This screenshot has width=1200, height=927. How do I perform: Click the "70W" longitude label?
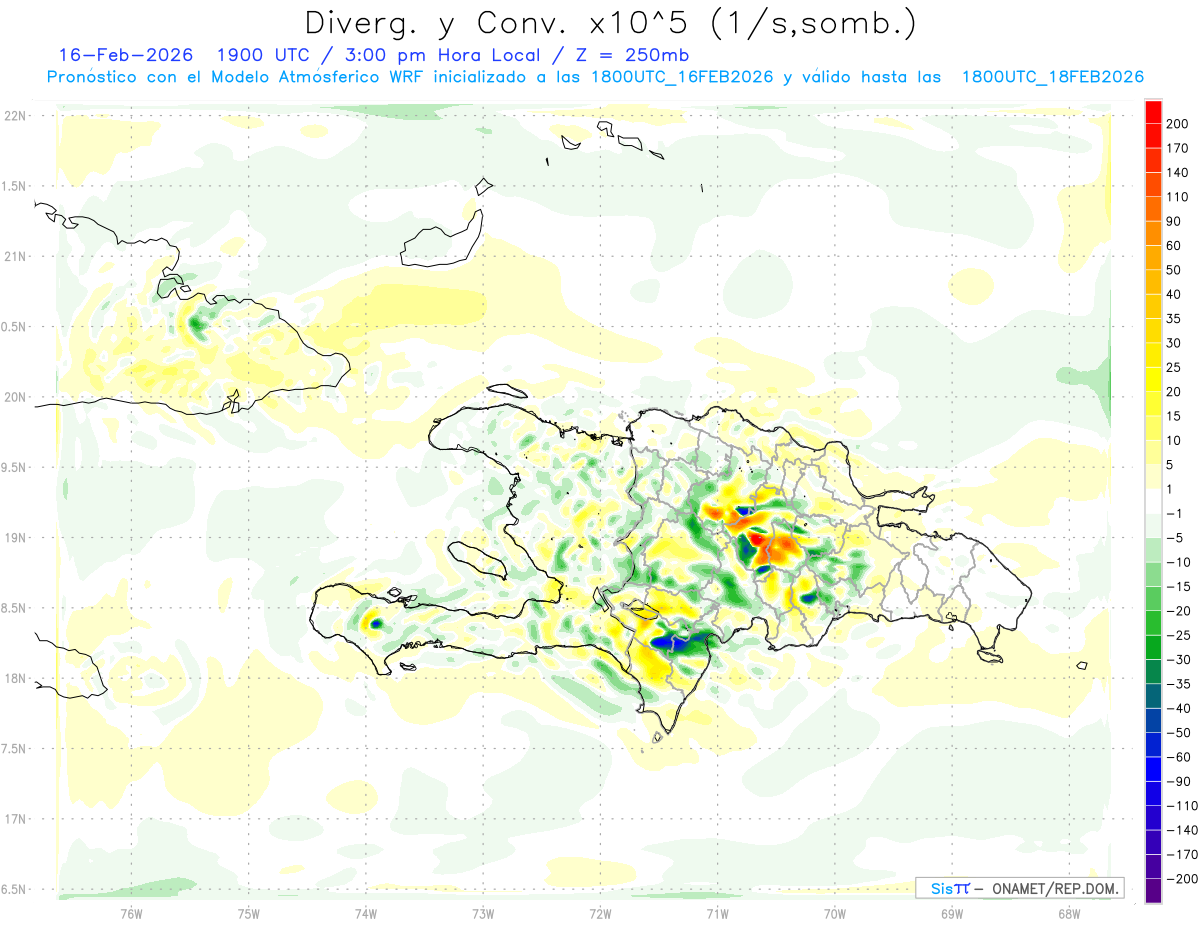pos(835,913)
